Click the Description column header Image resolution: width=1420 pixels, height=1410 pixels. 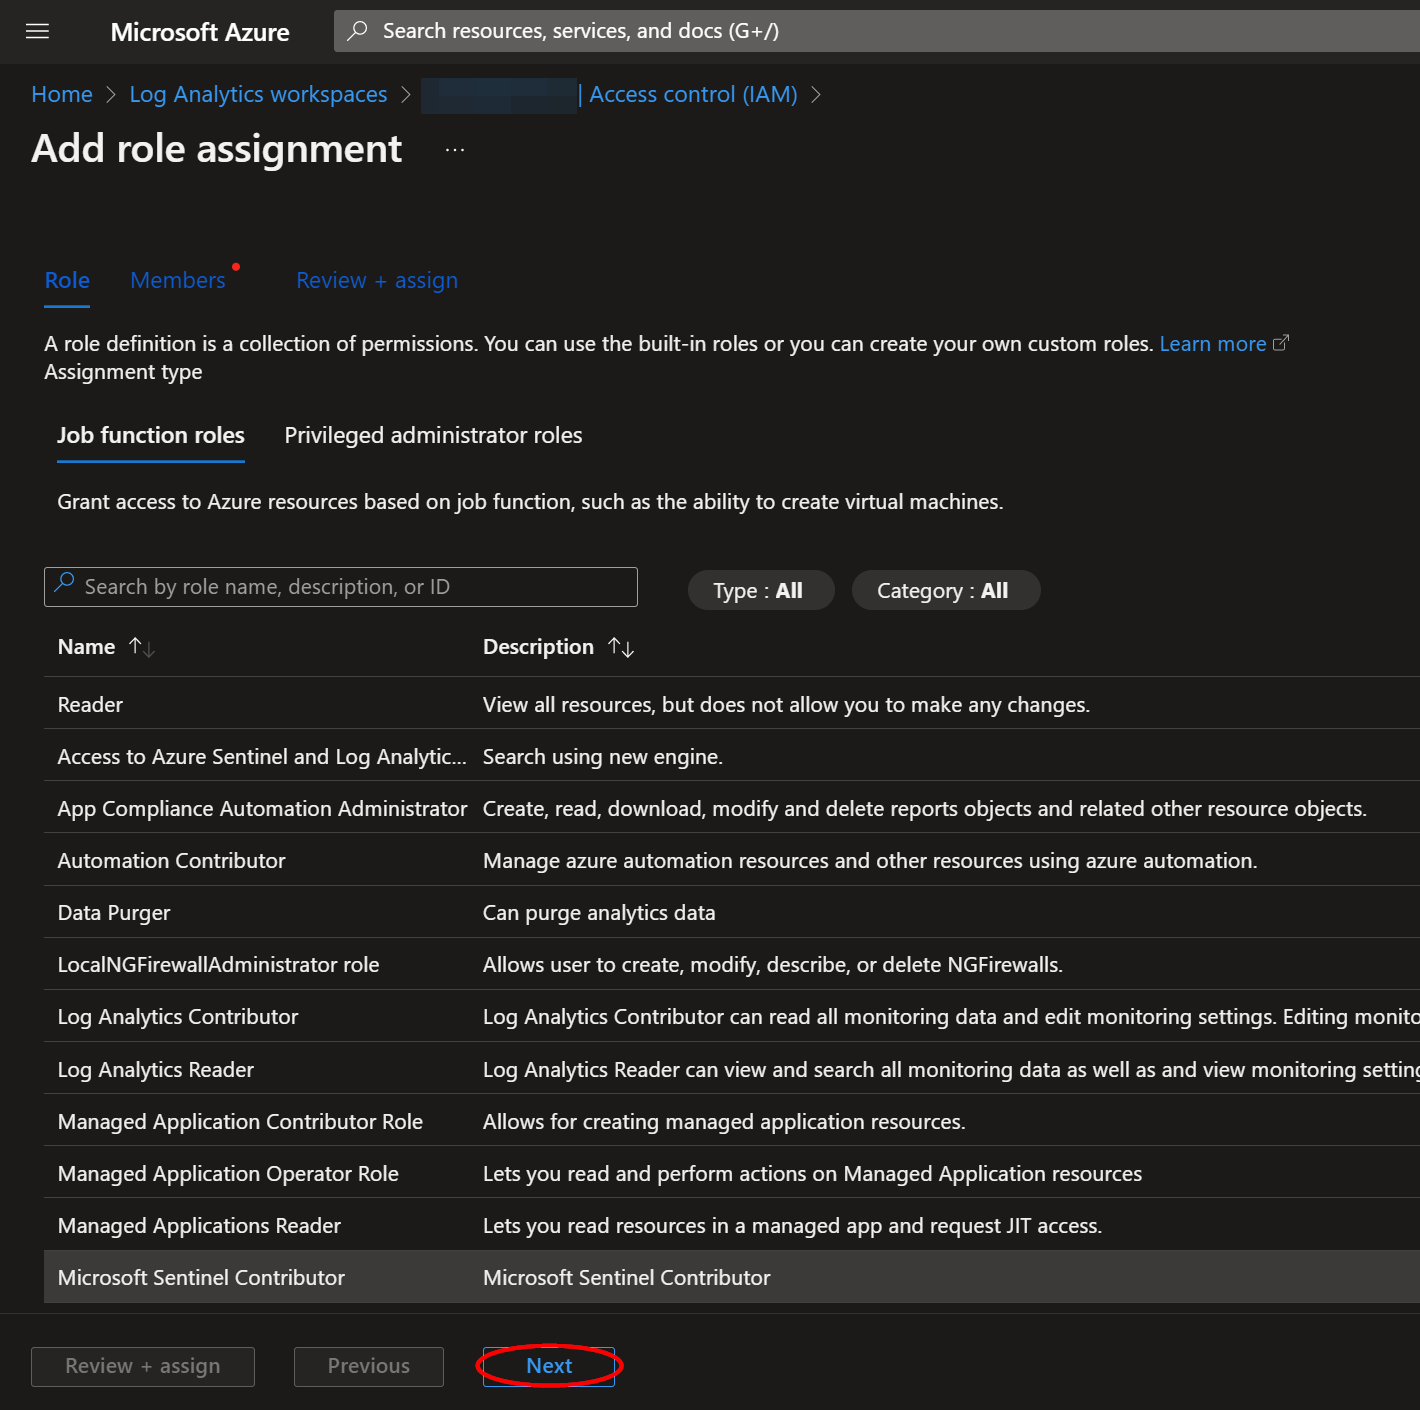coord(538,647)
